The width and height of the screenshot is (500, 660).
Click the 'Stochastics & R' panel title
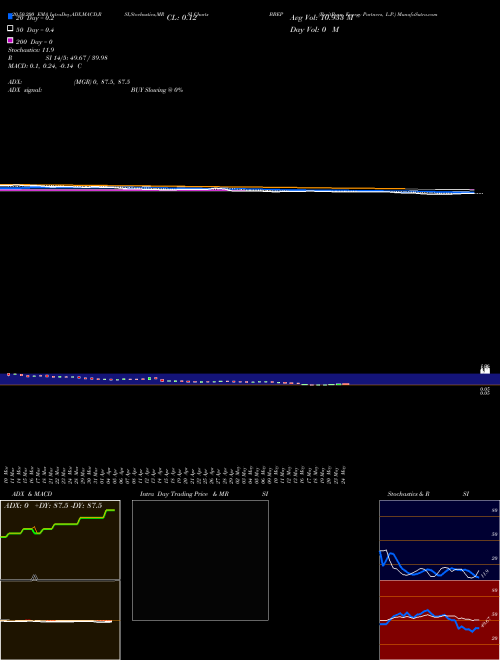click(408, 494)
